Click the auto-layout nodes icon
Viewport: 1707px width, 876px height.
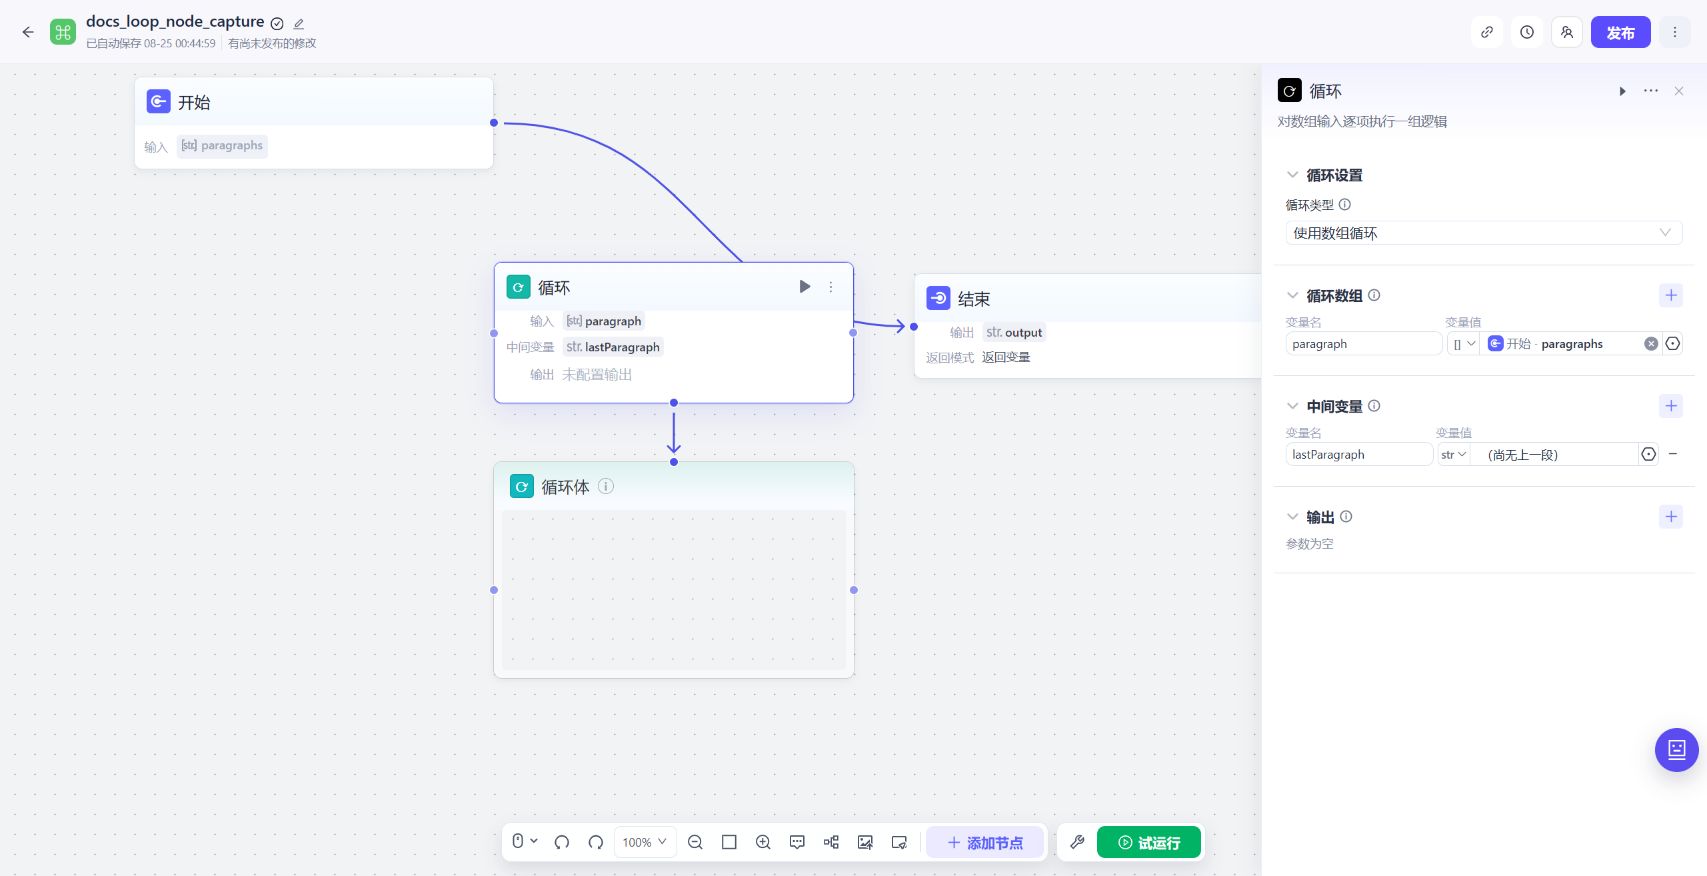[x=831, y=842]
